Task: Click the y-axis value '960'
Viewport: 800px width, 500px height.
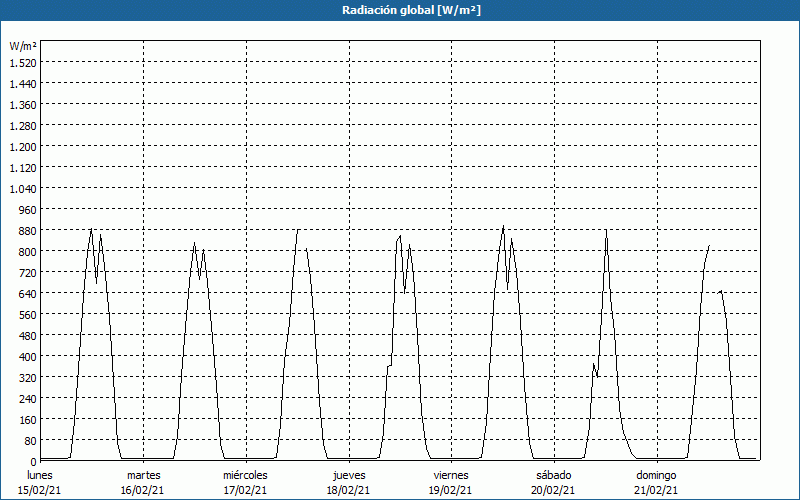Action: click(28, 210)
